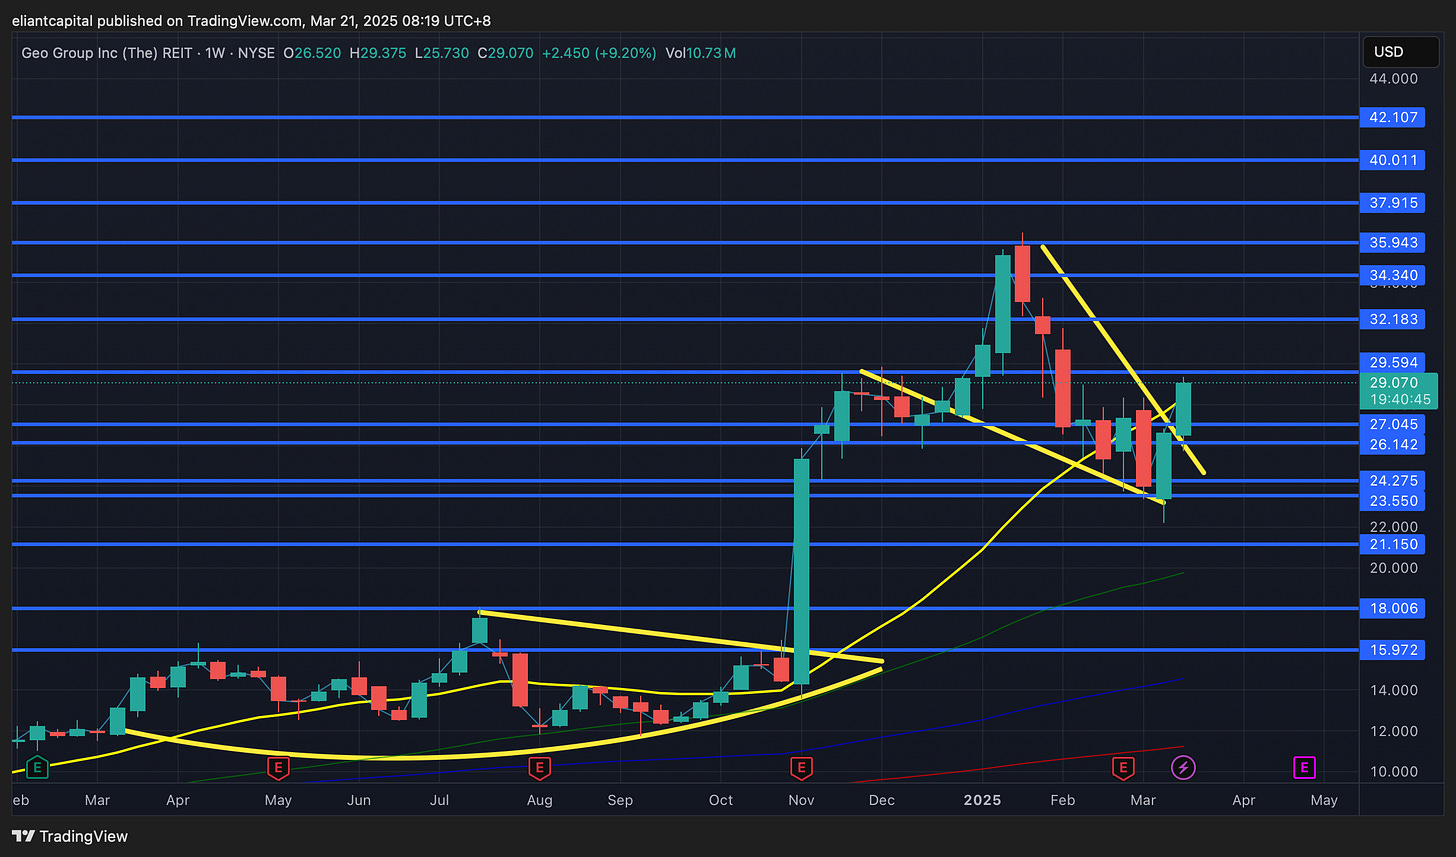Open the red earnings marker above May
1456x857 pixels.
click(x=279, y=768)
